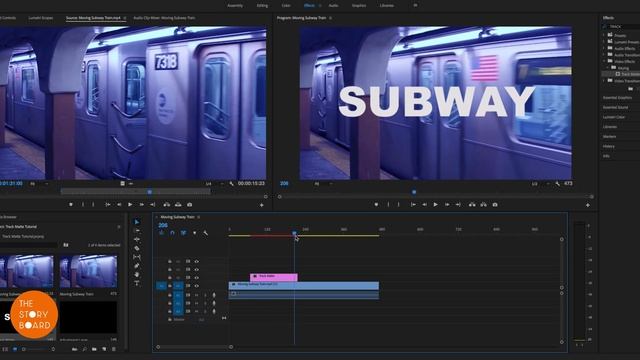The image size is (640, 360).
Task: Collapse the Keying subfolder
Action: click(608, 68)
